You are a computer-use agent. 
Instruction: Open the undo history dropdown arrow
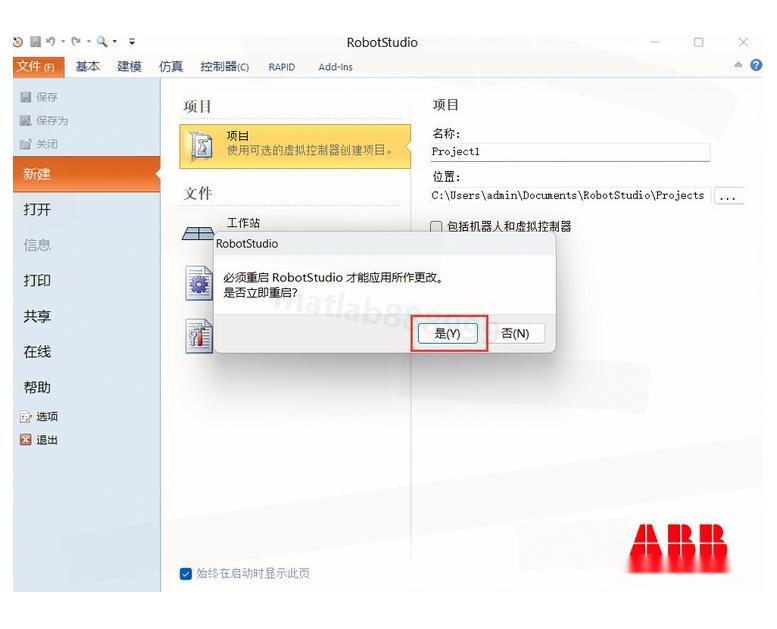pyautogui.click(x=63, y=42)
